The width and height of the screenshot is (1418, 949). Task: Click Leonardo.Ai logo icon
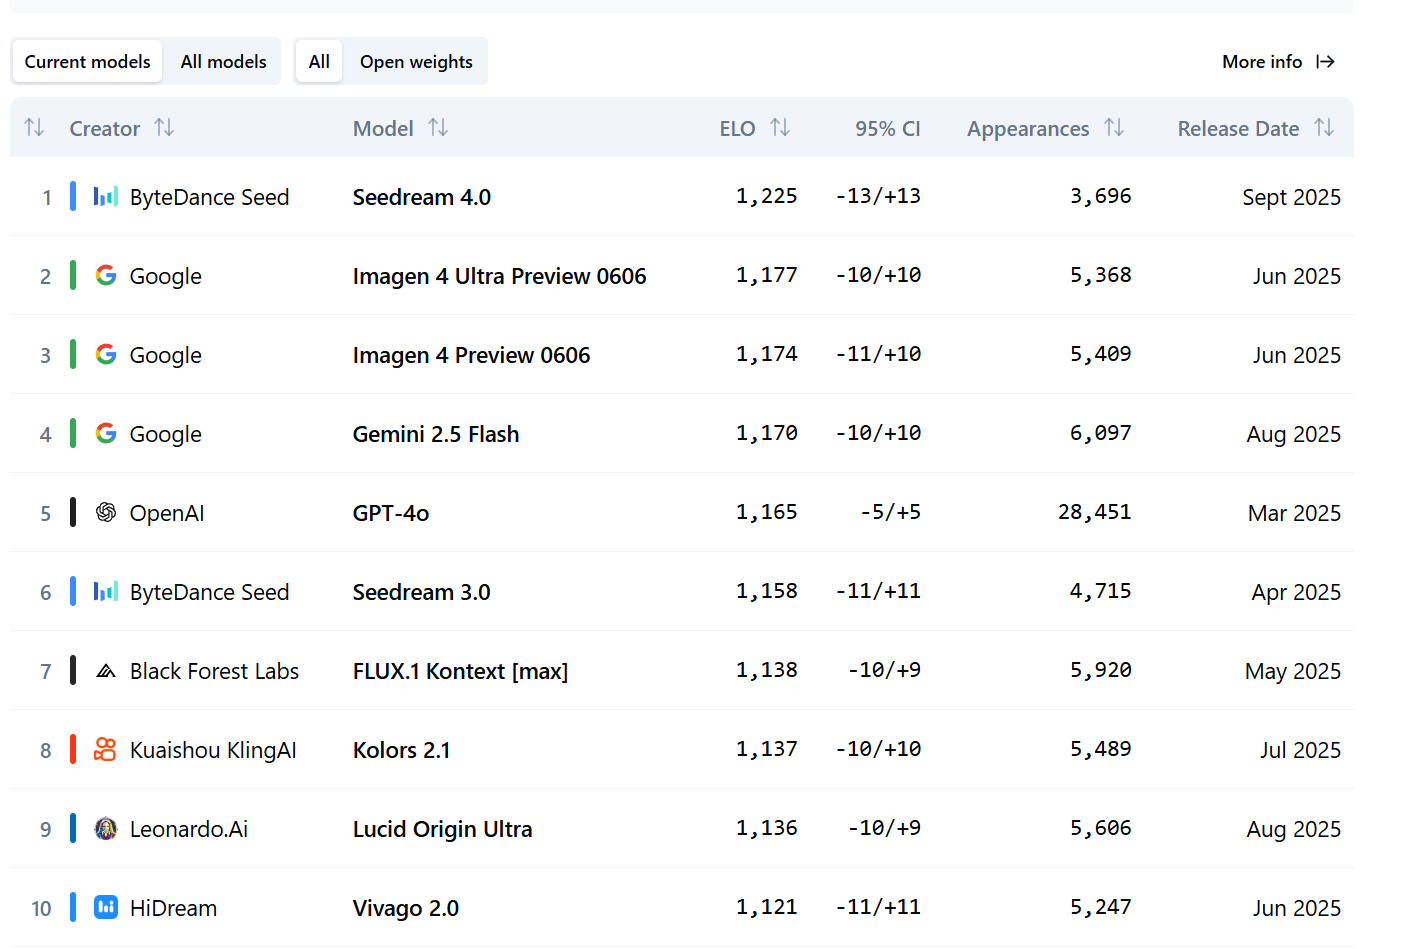coord(106,828)
